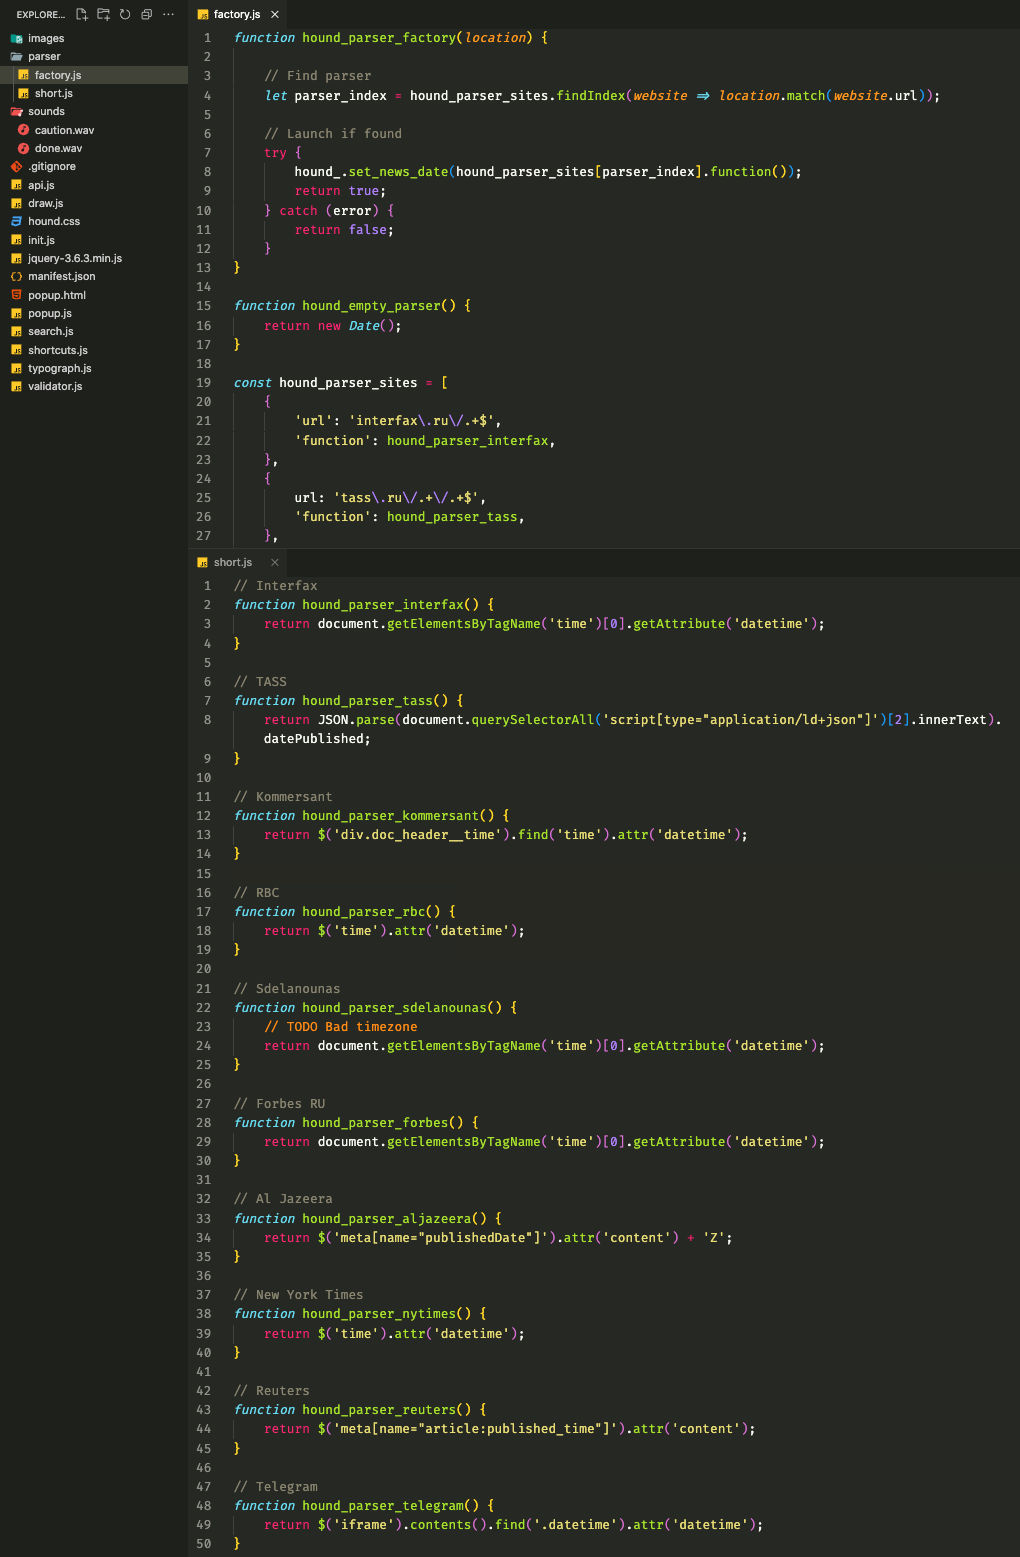Image resolution: width=1020 pixels, height=1557 pixels.
Task: Click hound_parser_factory function name in factory.js
Action: (379, 37)
